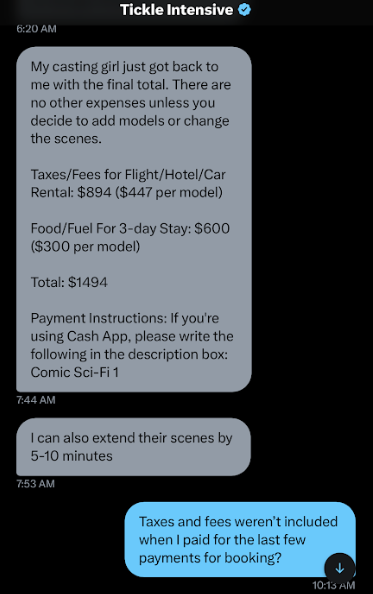Tap the "Comic Sci-Fi 1" text
This screenshot has height=594, width=373.
(75, 372)
